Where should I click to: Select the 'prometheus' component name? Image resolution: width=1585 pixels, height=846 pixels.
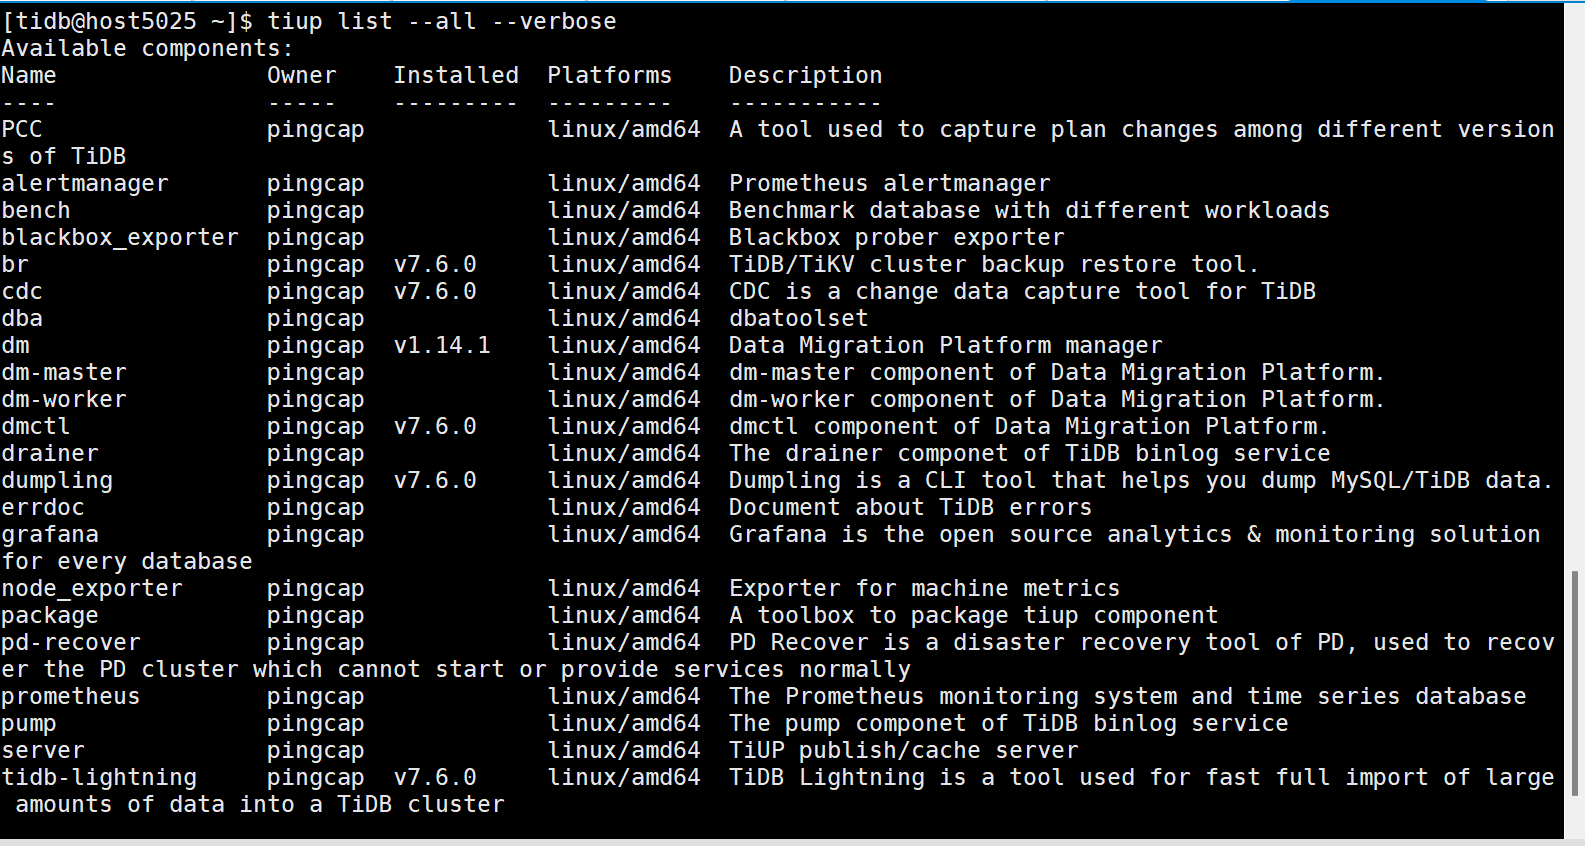click(x=71, y=696)
